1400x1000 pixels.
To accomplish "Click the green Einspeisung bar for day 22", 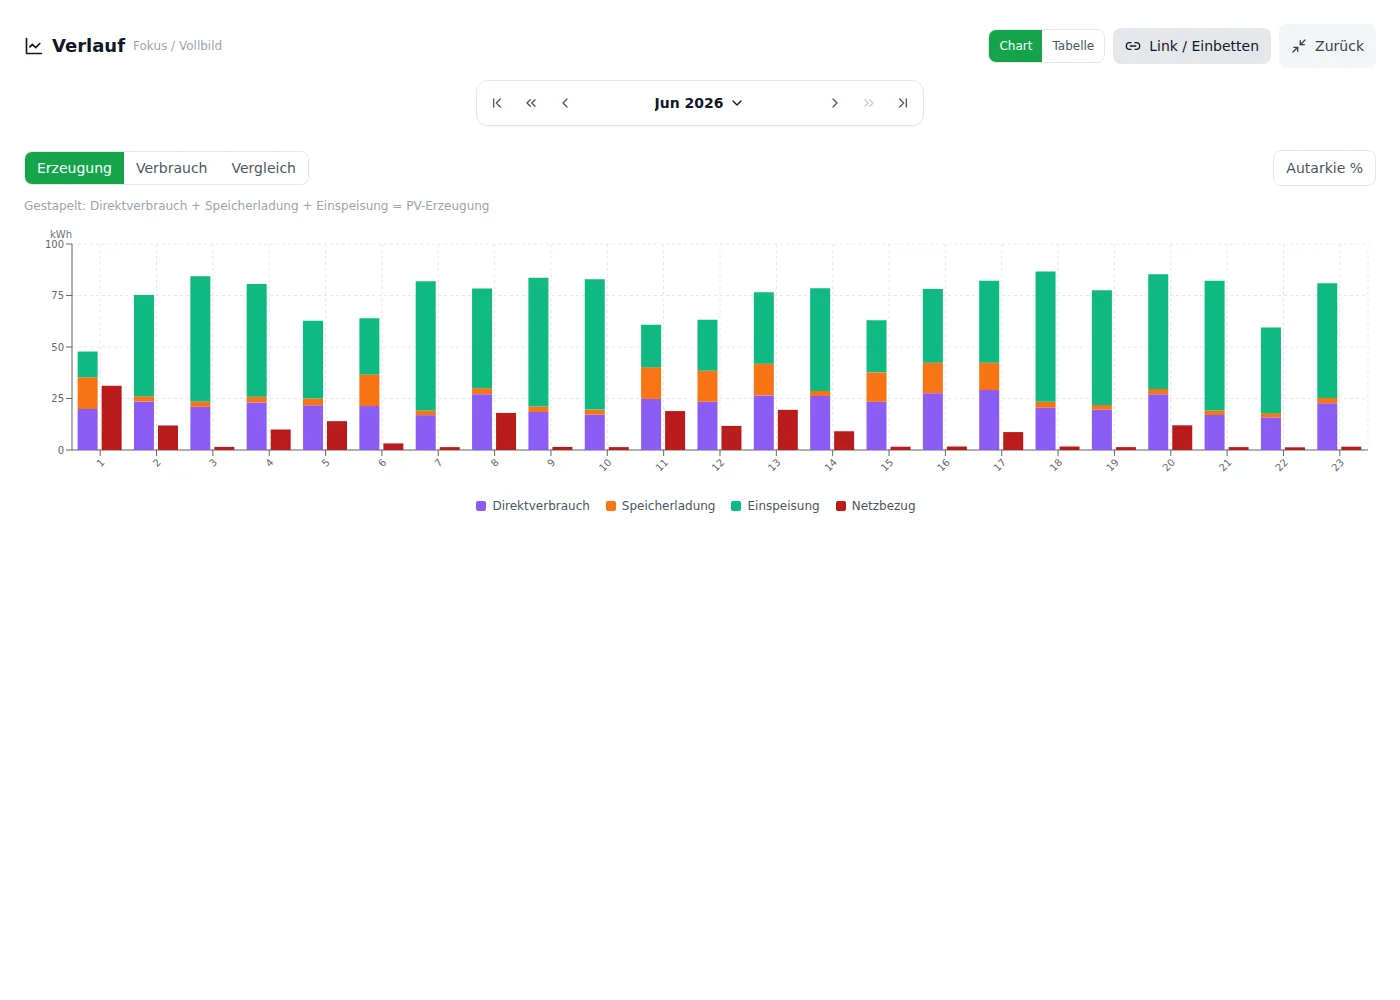I will point(1271,371).
